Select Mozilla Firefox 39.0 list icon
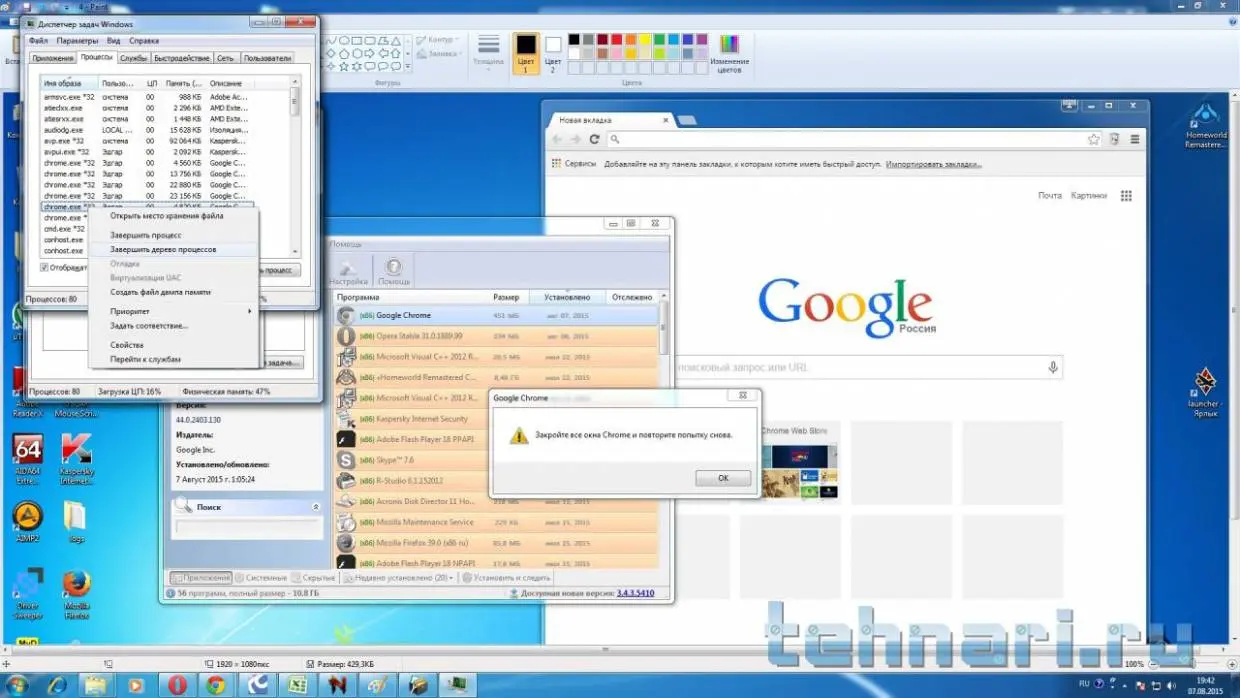Viewport: 1240px width, 698px height. pos(346,543)
